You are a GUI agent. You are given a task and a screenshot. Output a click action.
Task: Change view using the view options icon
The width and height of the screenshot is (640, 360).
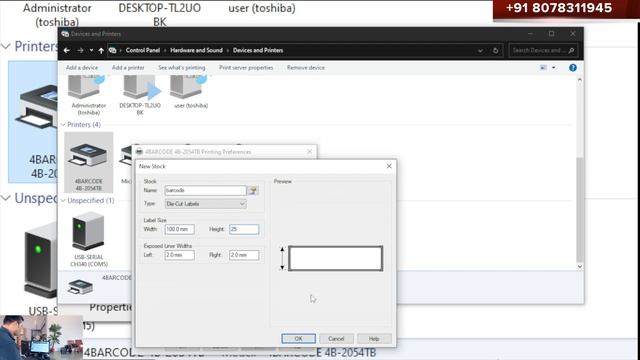543,68
